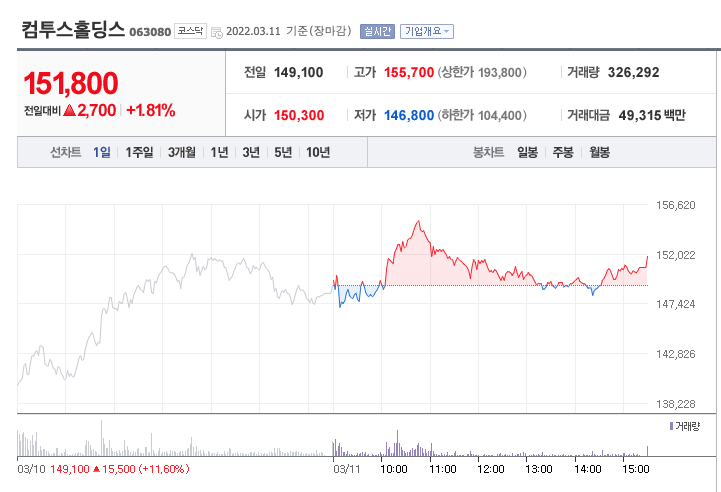This screenshot has width=721, height=492.
Task: Click the 03/10 date label on x-axis
Action: click(x=31, y=469)
